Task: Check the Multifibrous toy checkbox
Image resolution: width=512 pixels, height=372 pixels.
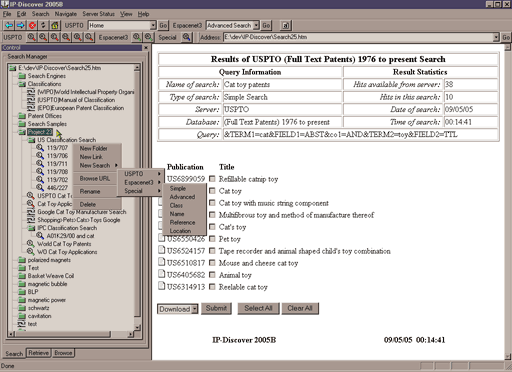Action: click(212, 215)
